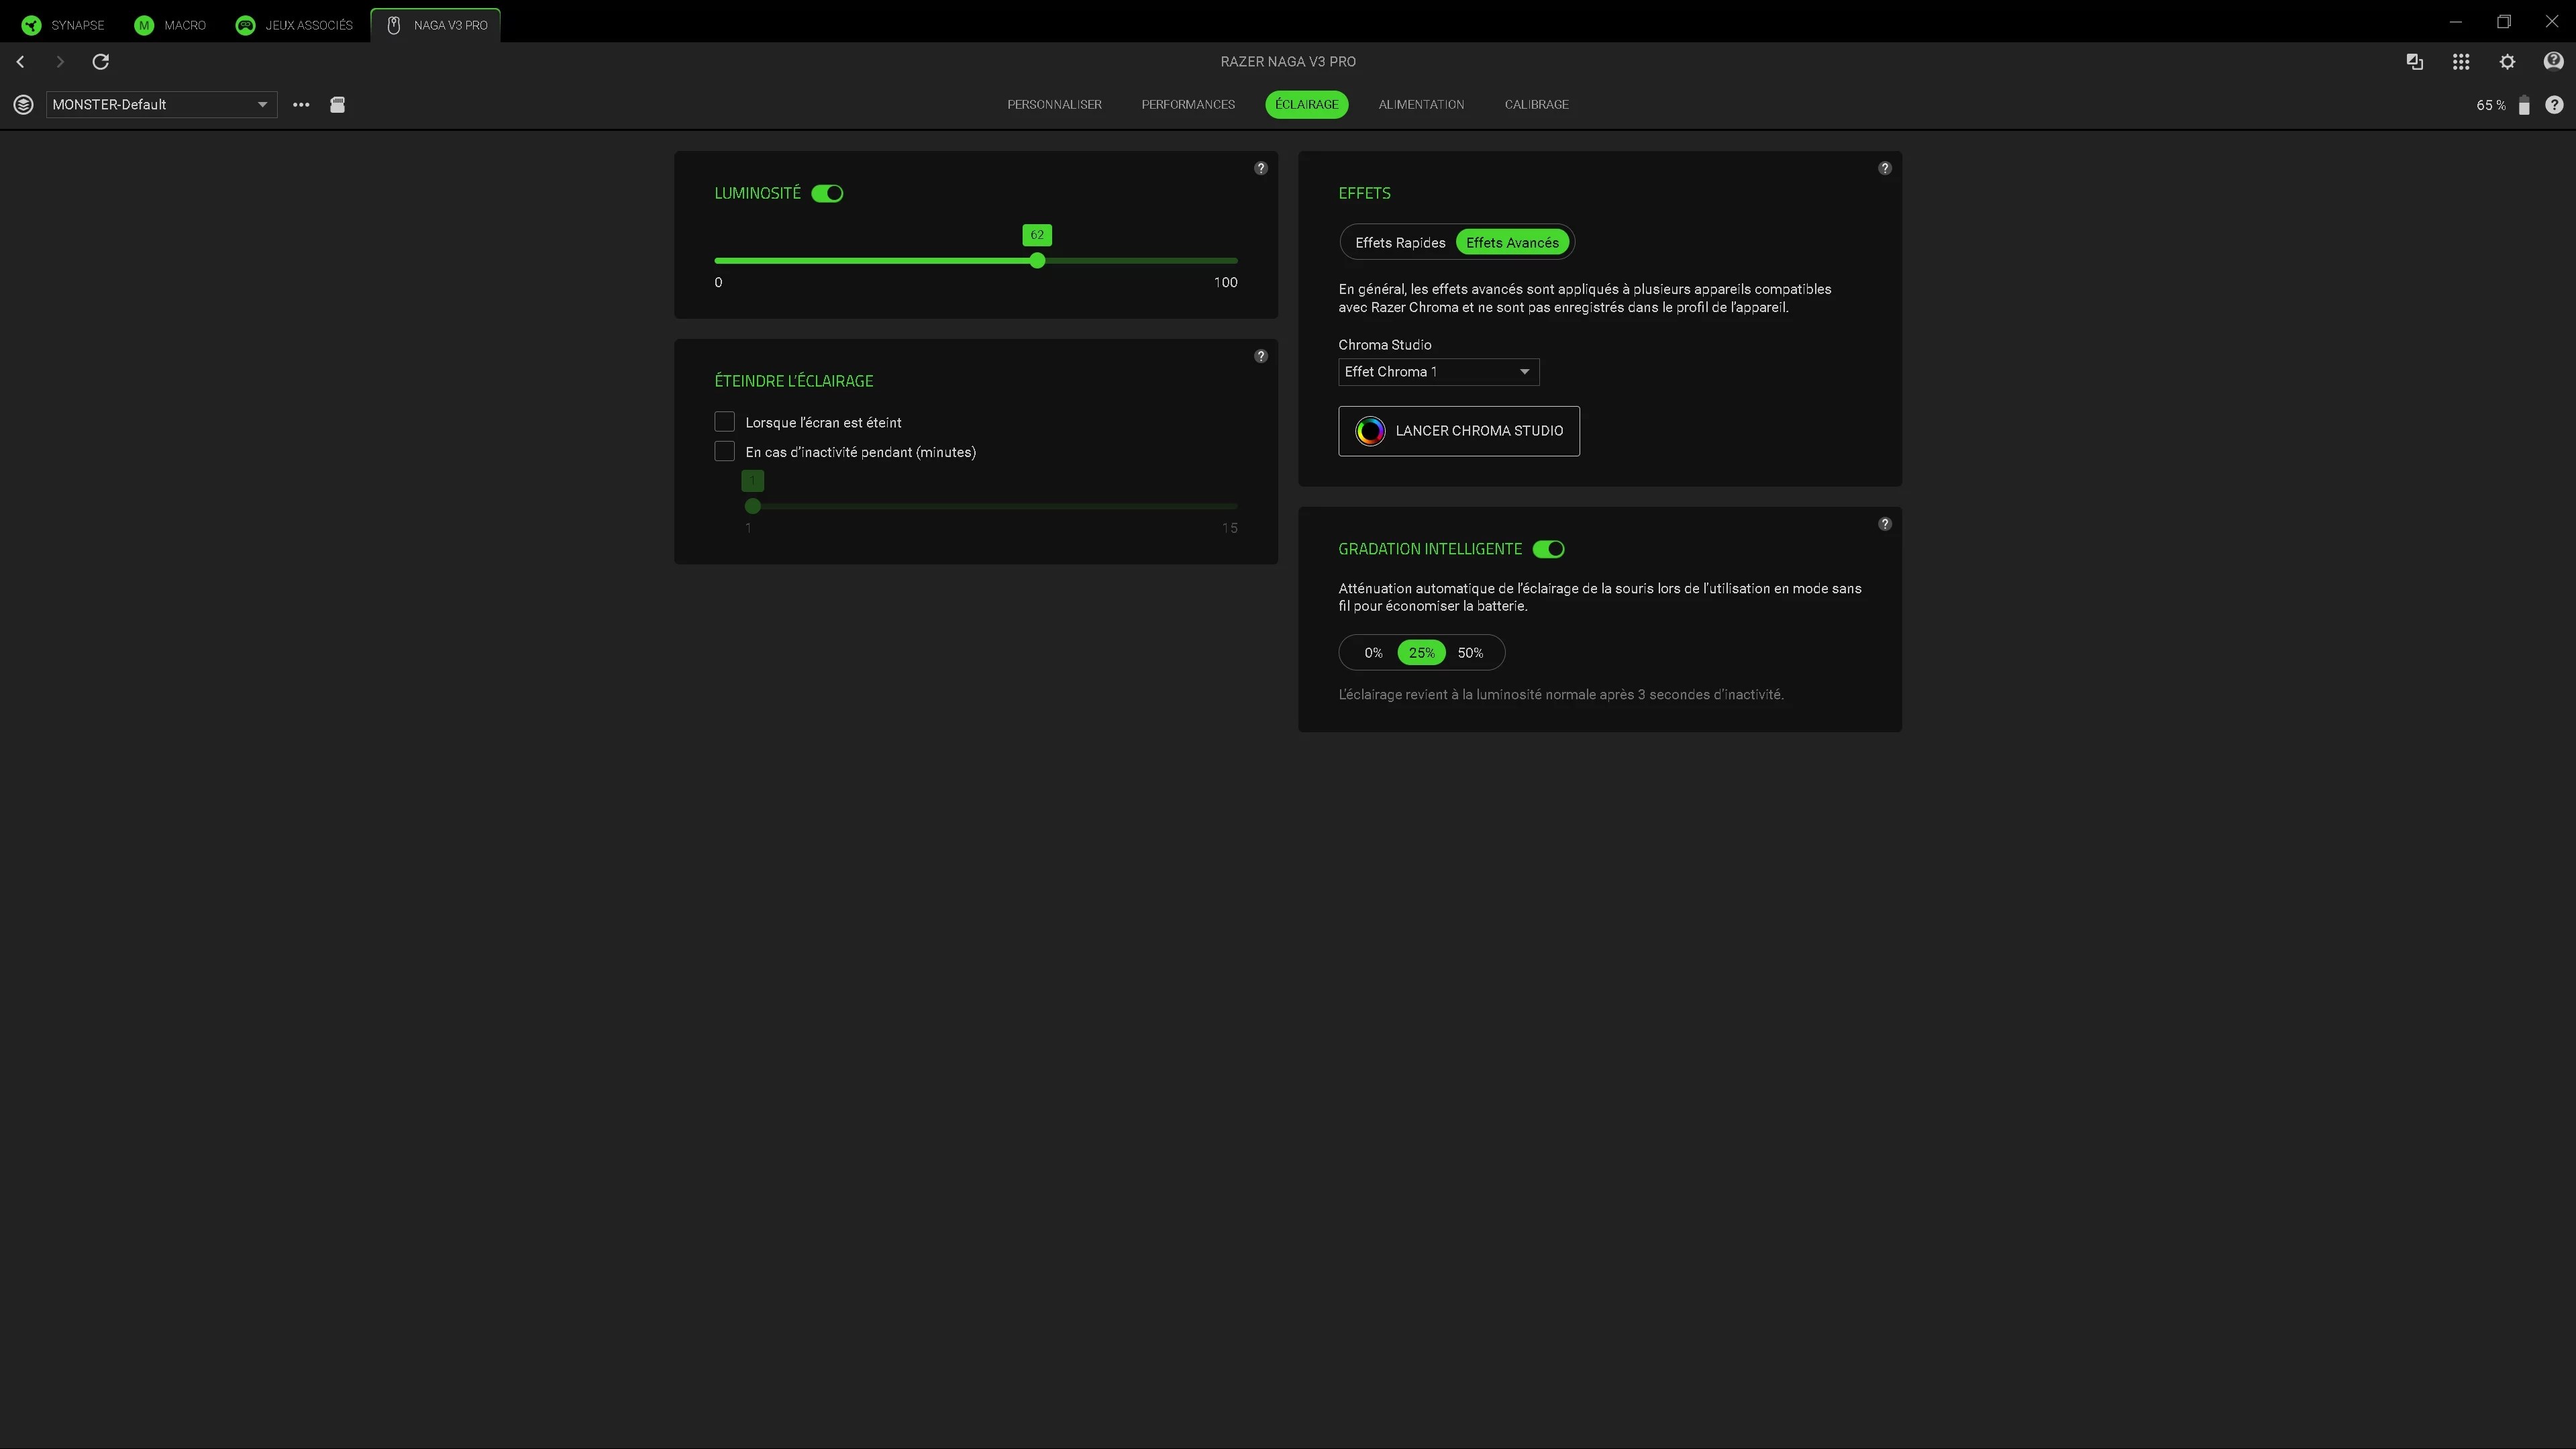The height and width of the screenshot is (1449, 2576).
Task: Open the Synapse tab
Action: [63, 25]
